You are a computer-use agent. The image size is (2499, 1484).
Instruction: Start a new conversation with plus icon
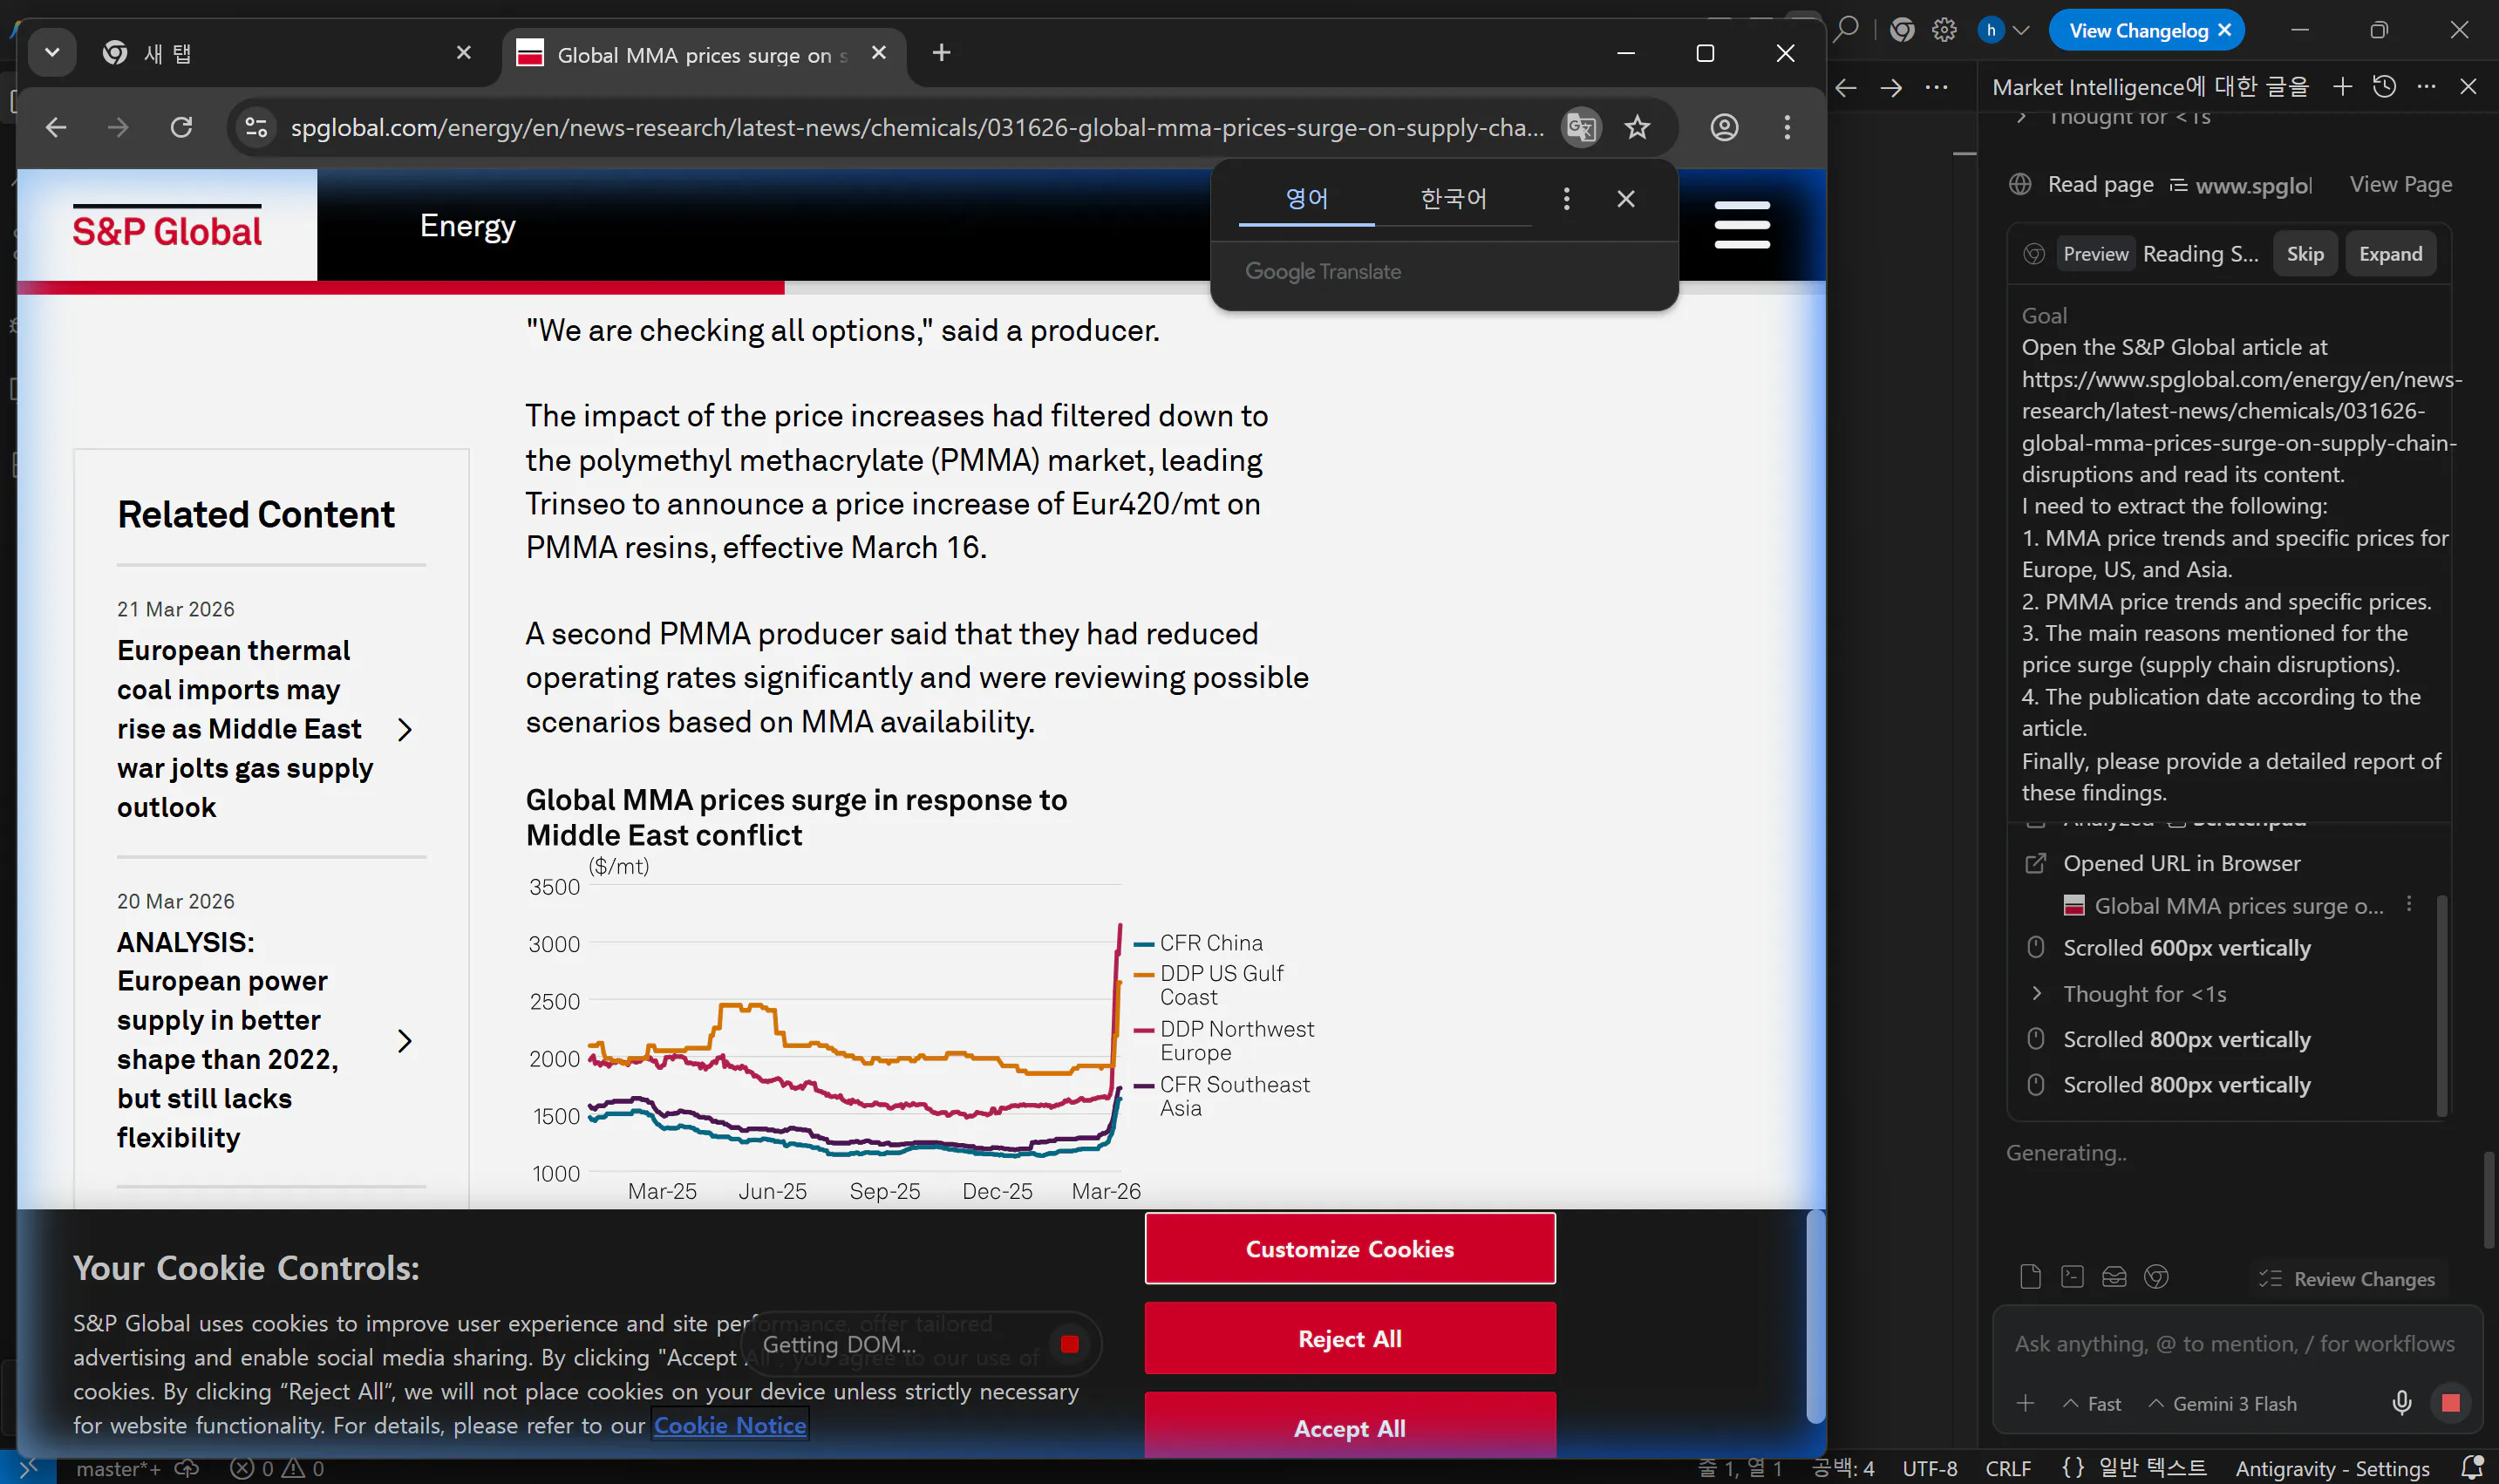point(2342,86)
